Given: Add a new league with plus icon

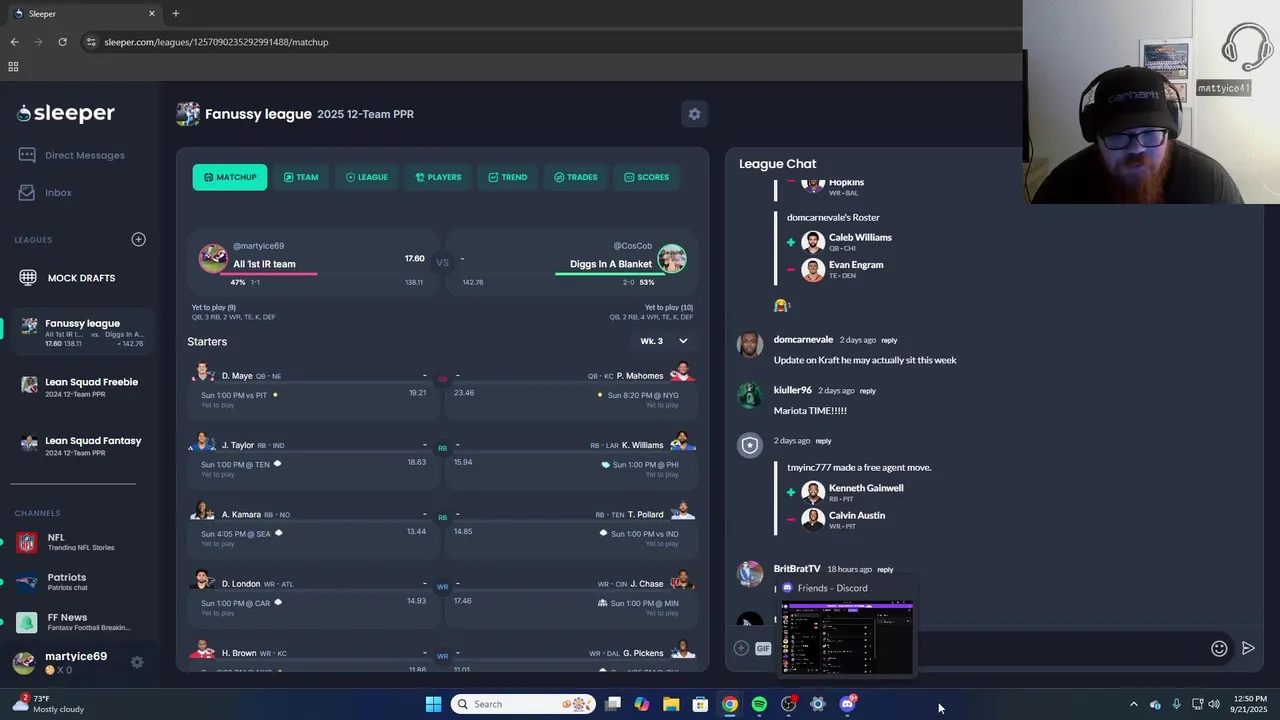Looking at the screenshot, I should [x=138, y=239].
